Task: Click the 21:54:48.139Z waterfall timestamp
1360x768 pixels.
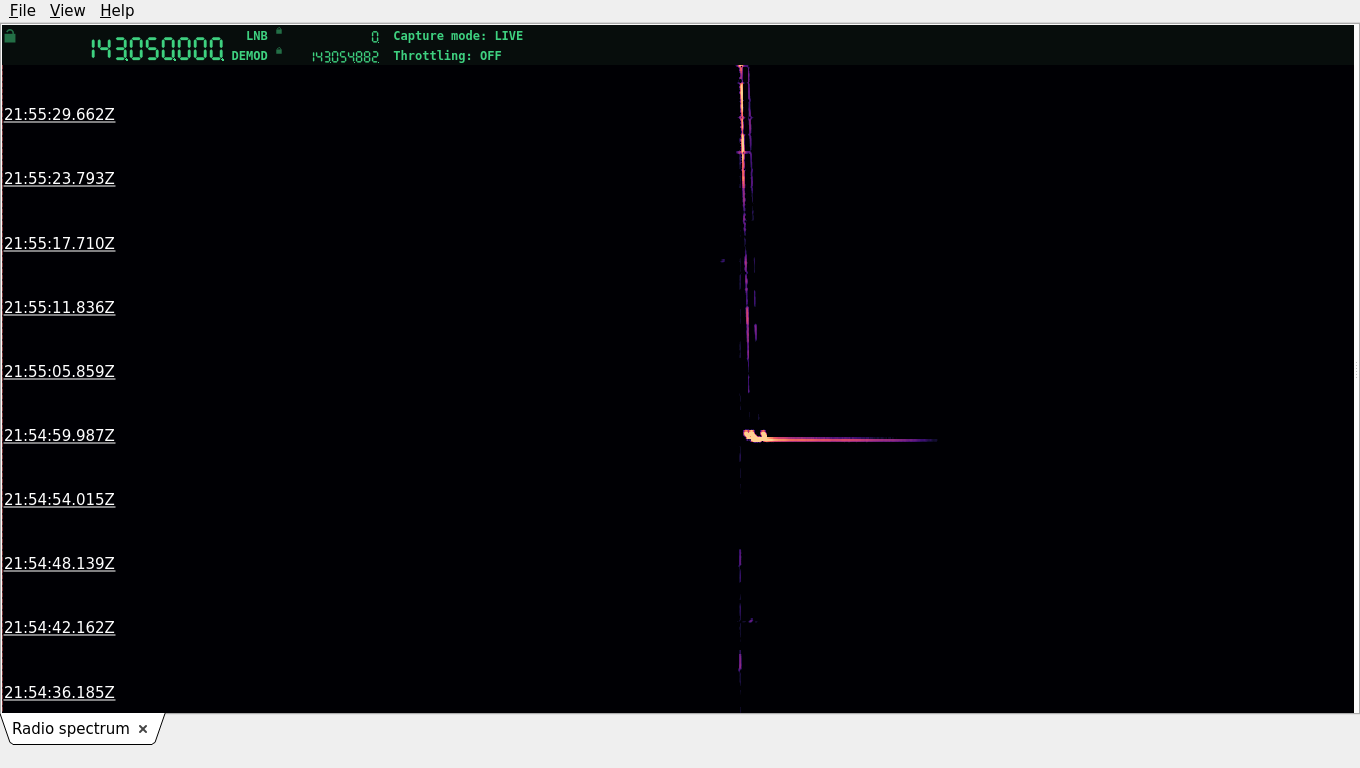Action: click(60, 564)
